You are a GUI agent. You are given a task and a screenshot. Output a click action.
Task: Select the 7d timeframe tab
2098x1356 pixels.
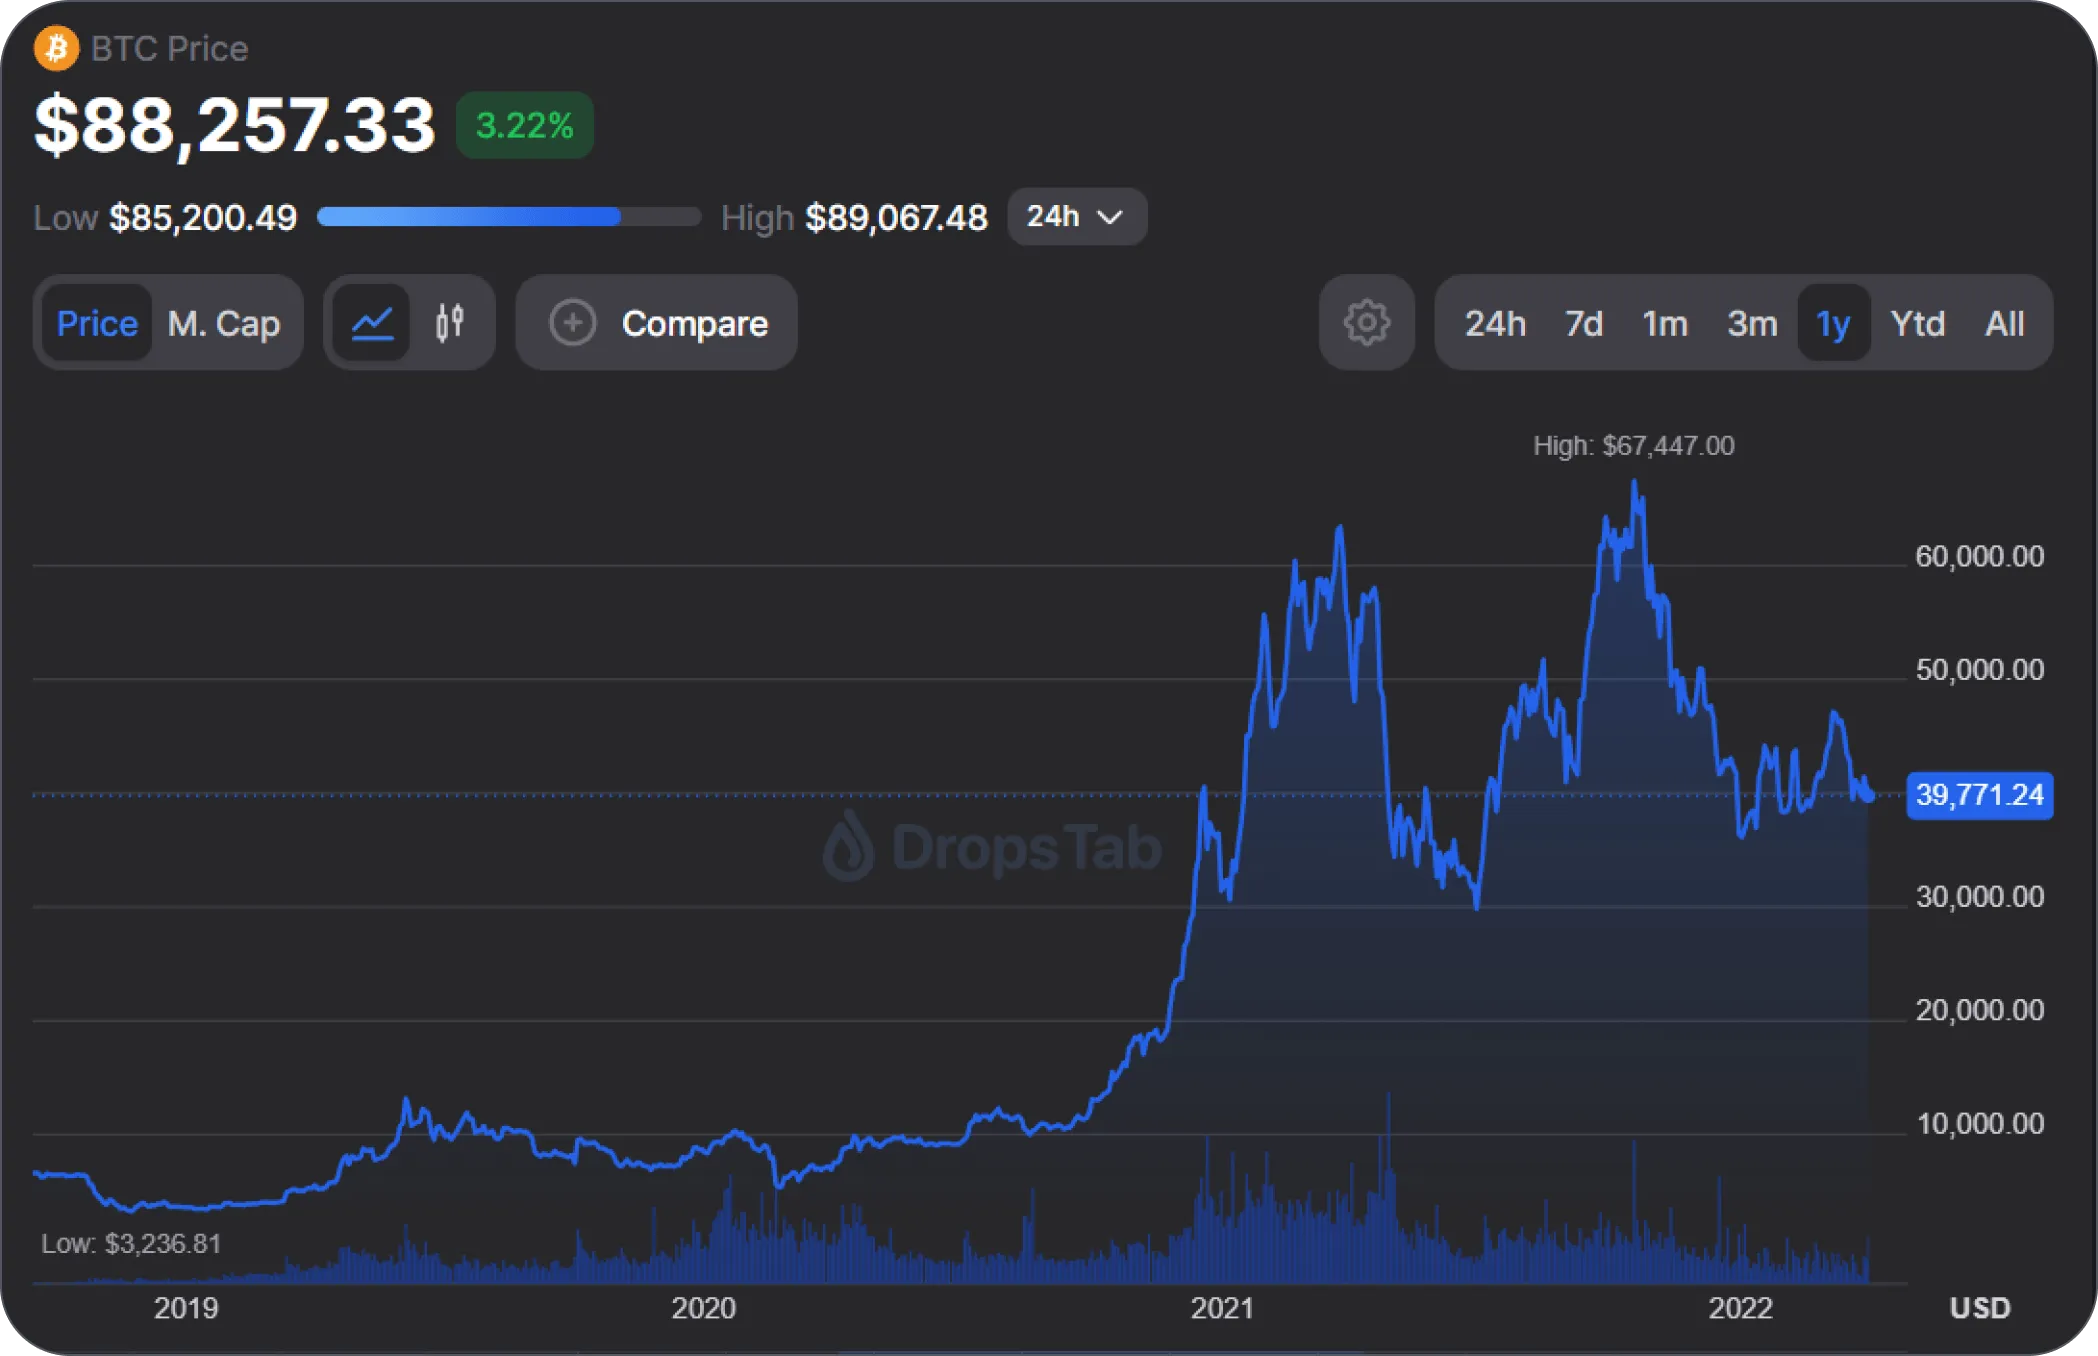tap(1583, 323)
